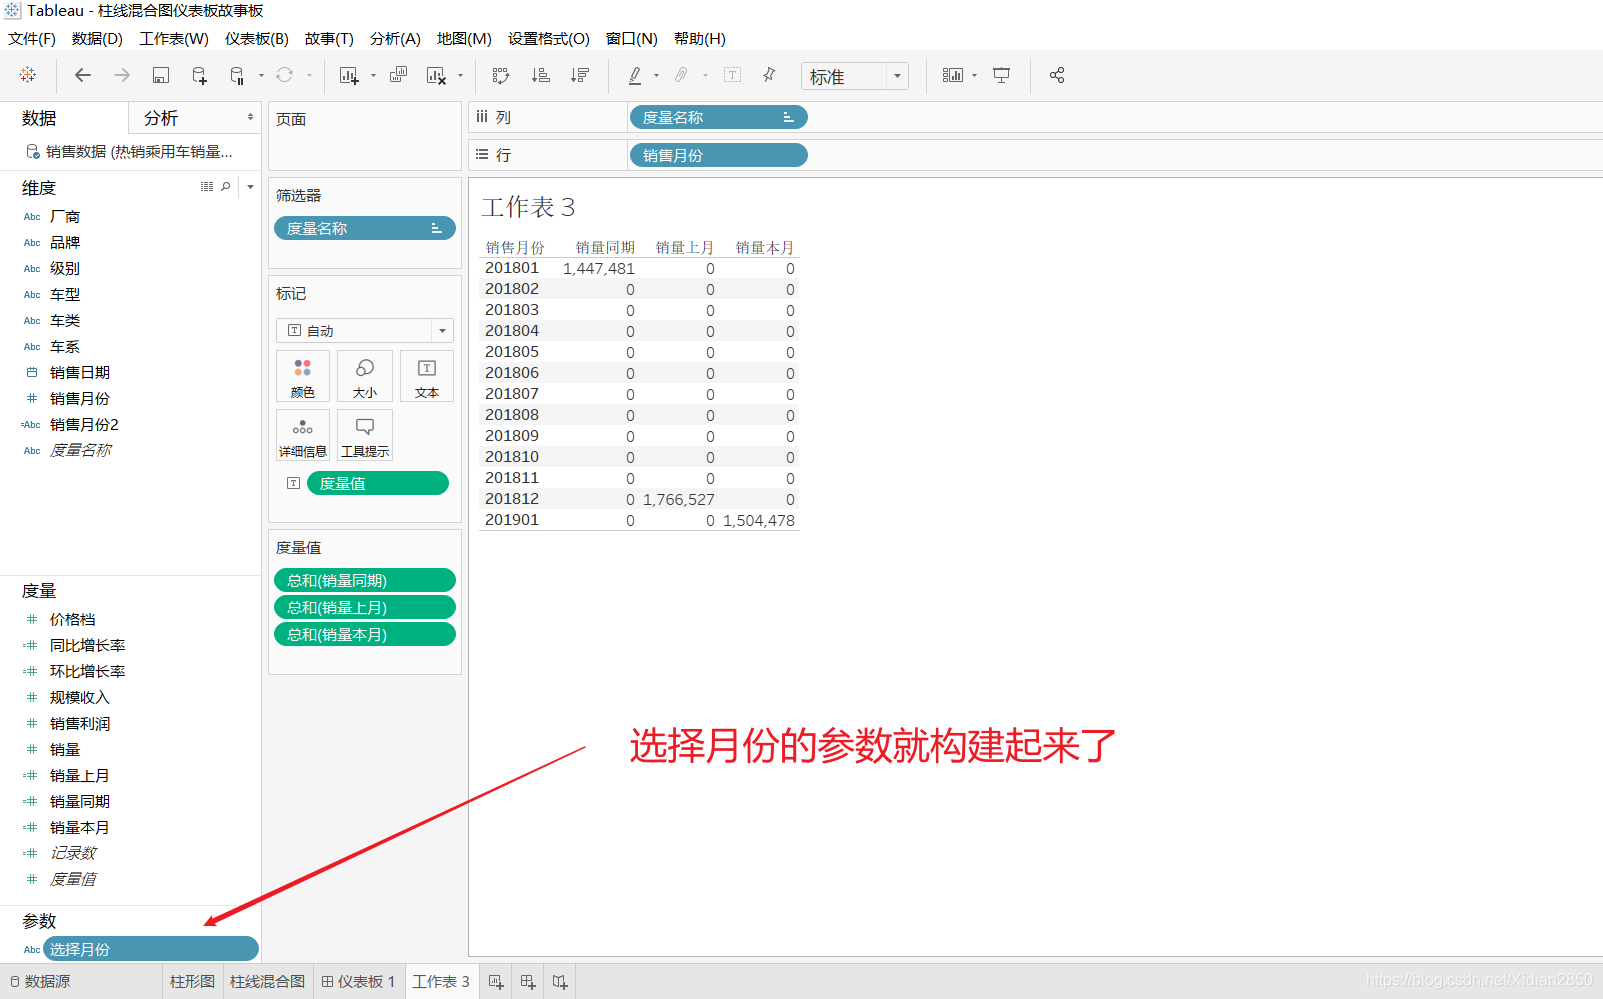Click the redo forward arrow

122,75
